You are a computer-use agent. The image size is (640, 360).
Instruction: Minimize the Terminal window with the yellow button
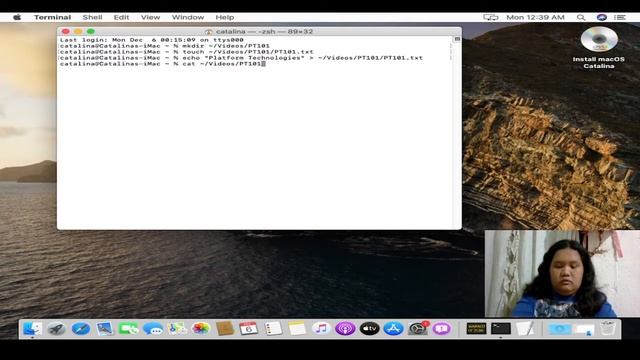[78, 31]
